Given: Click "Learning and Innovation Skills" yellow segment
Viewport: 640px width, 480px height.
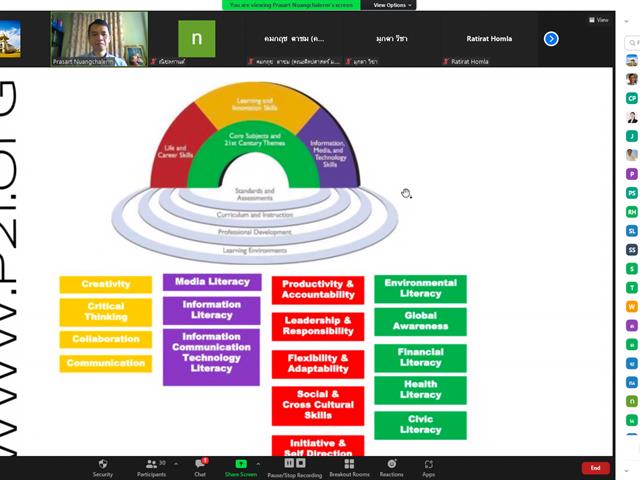Looking at the screenshot, I should (255, 104).
